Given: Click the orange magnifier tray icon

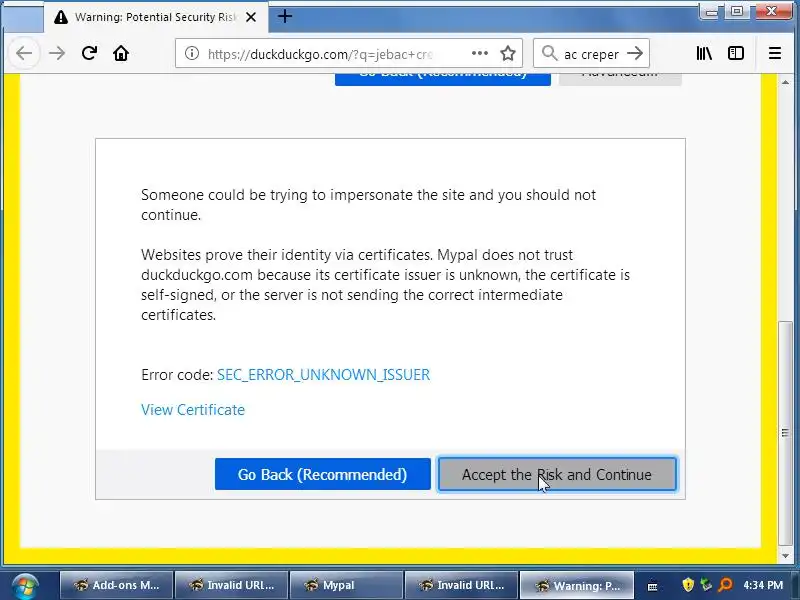Looking at the screenshot, I should pos(724,585).
